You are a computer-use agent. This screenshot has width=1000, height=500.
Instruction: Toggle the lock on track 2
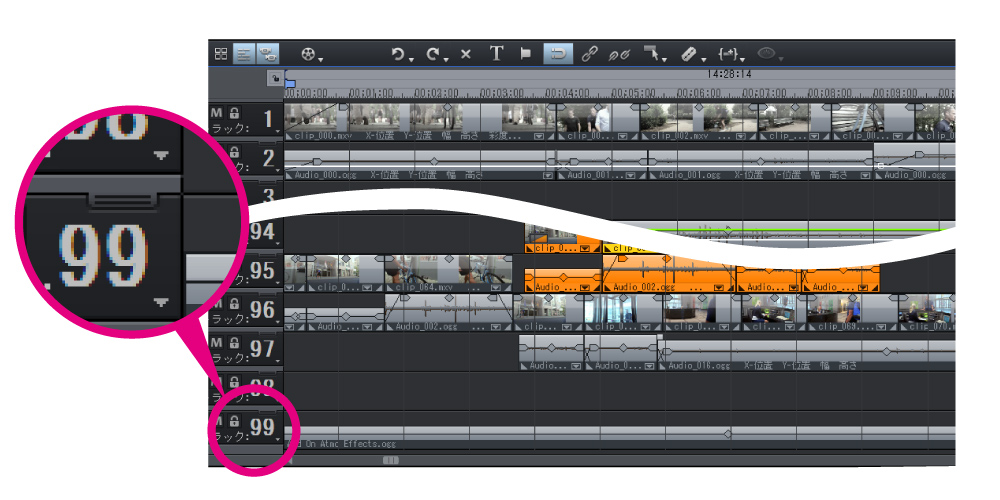coord(234,152)
